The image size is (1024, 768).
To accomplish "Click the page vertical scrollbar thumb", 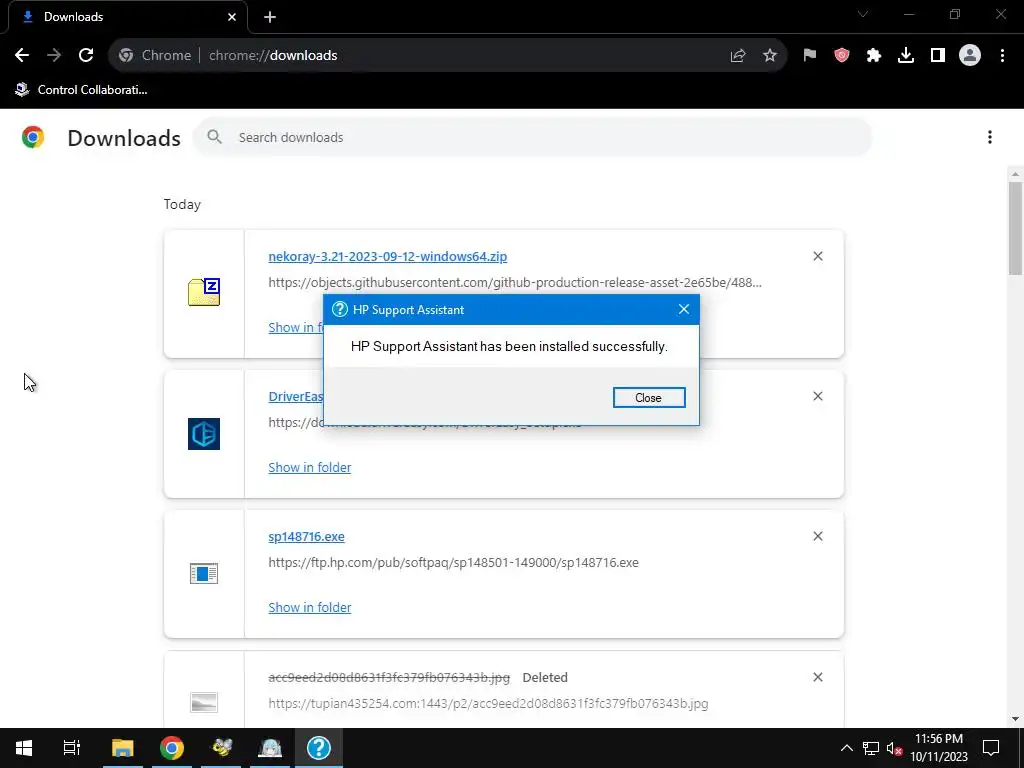I will [1015, 229].
